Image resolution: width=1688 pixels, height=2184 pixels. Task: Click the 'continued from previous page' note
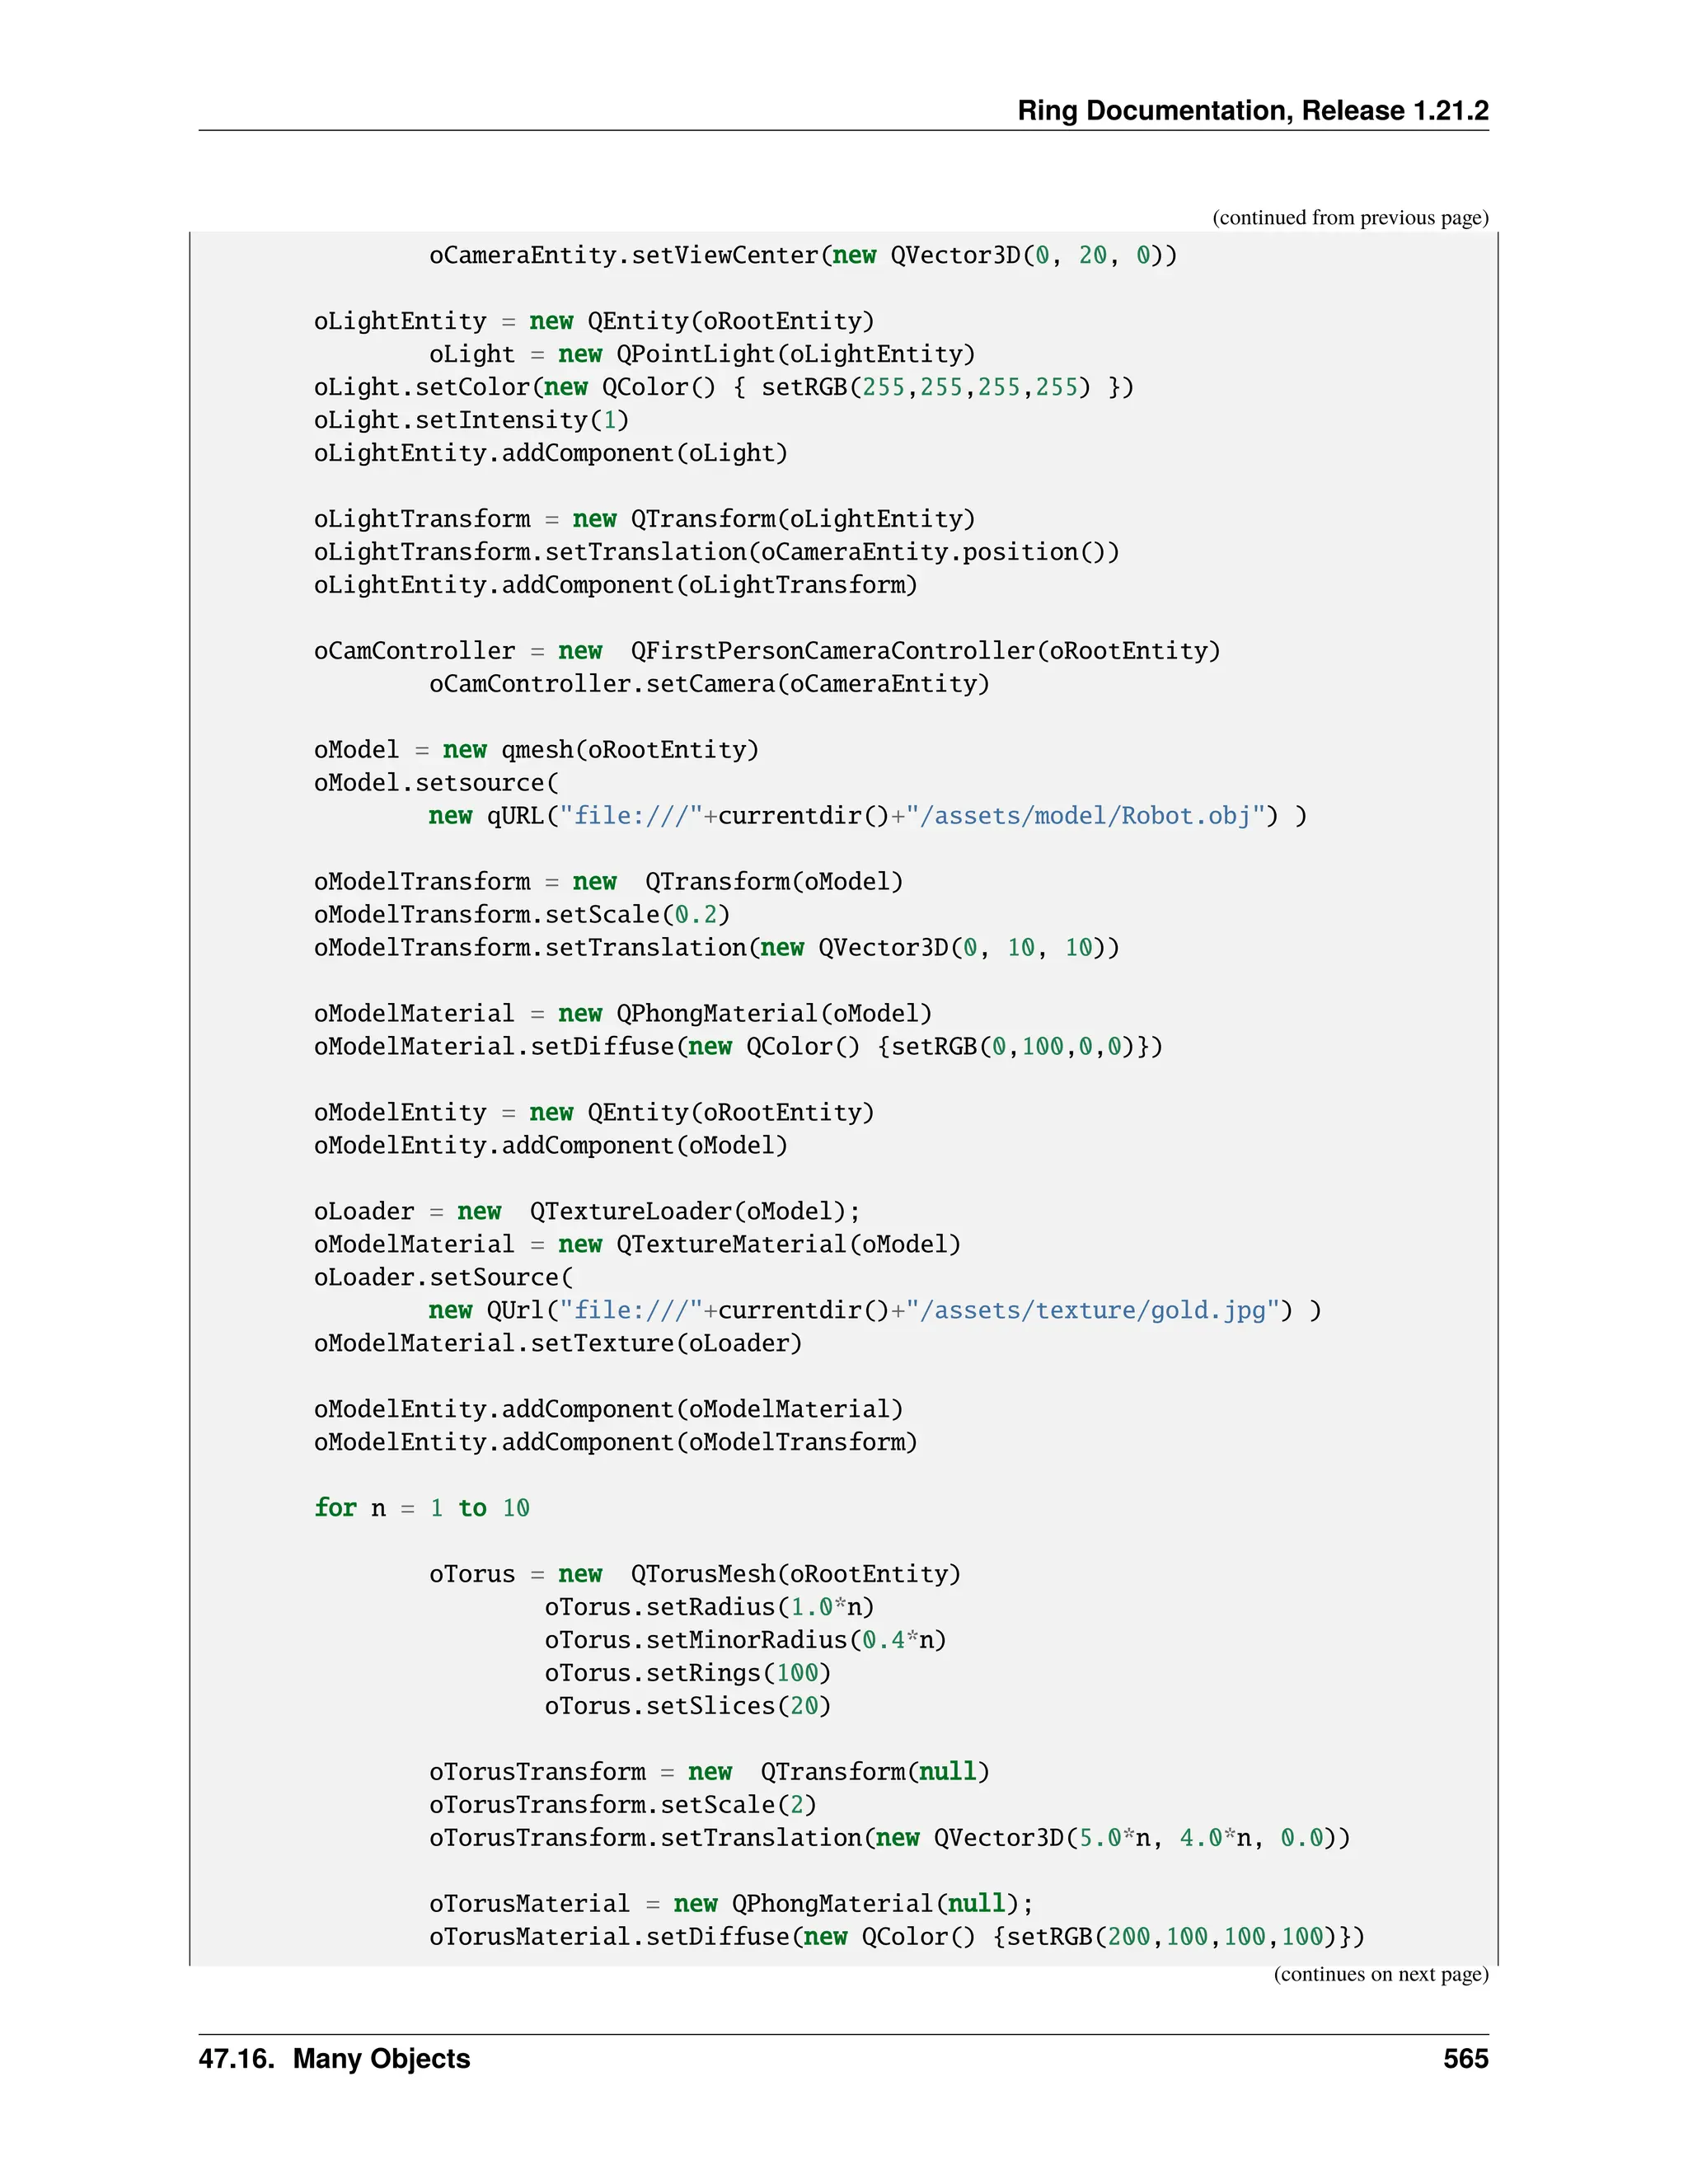1350,218
